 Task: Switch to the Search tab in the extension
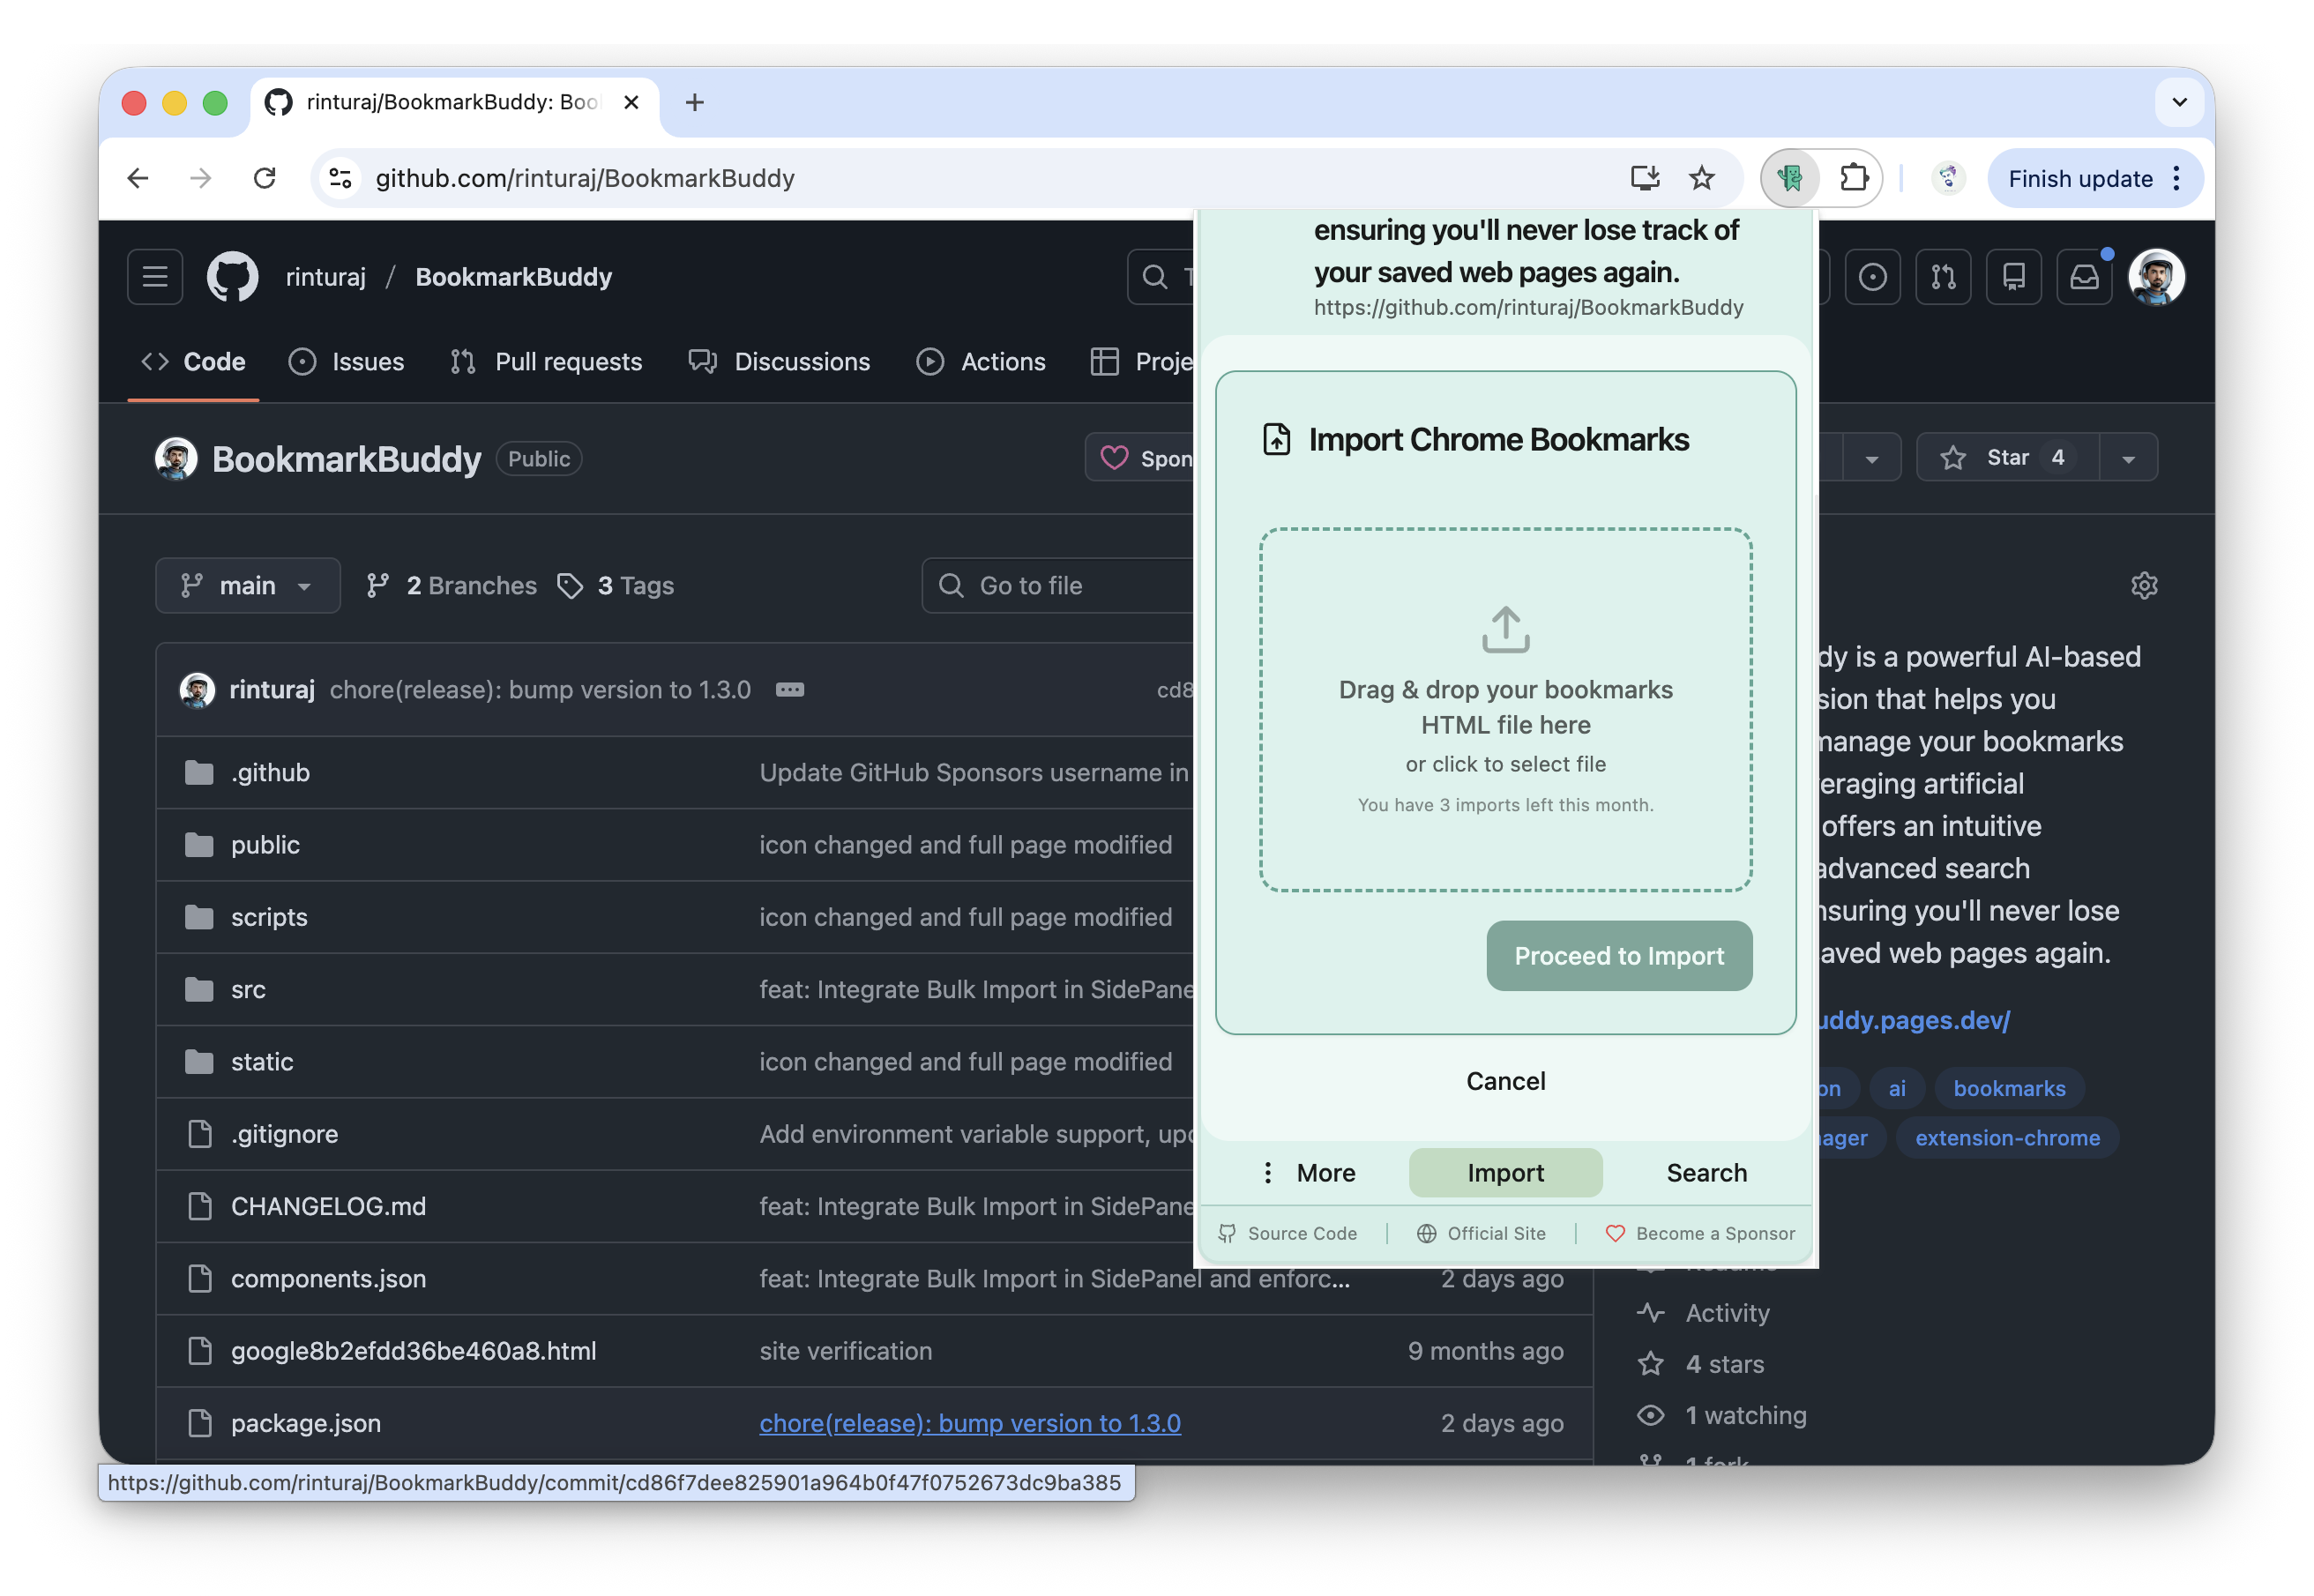(1706, 1172)
